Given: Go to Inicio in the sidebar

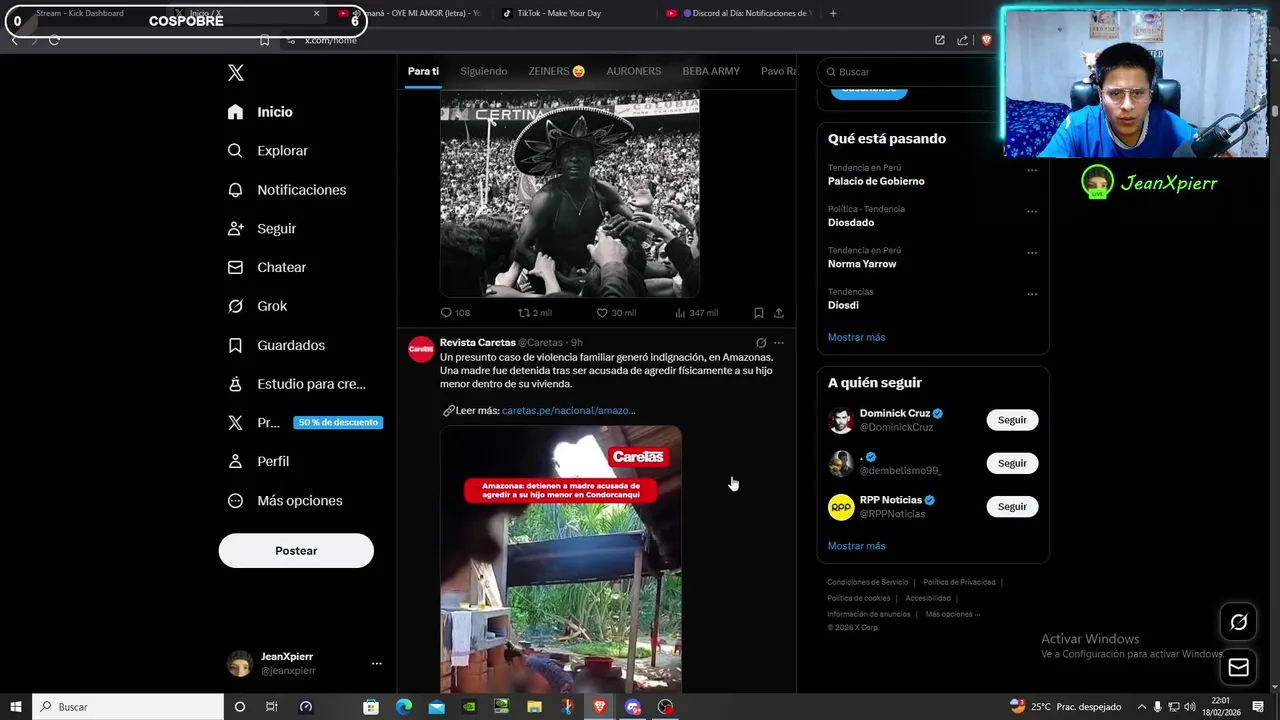Looking at the screenshot, I should pos(260,112).
